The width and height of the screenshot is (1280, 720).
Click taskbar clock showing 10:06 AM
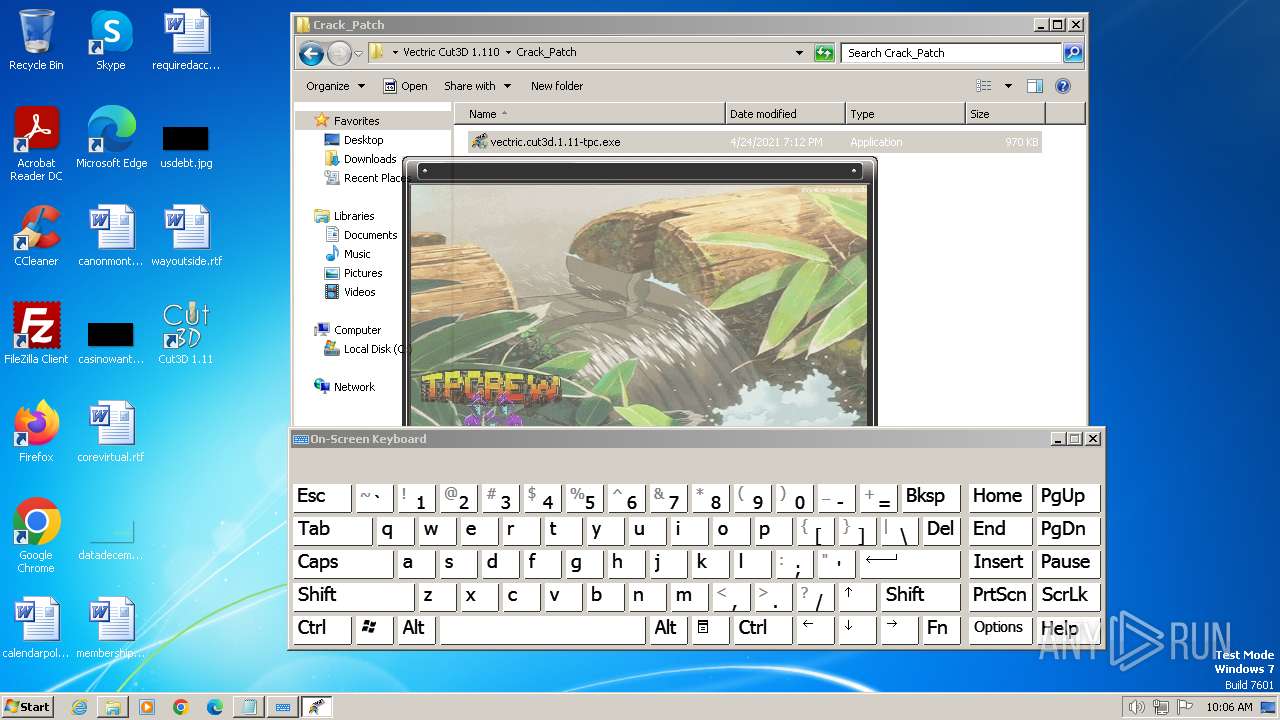(1229, 707)
